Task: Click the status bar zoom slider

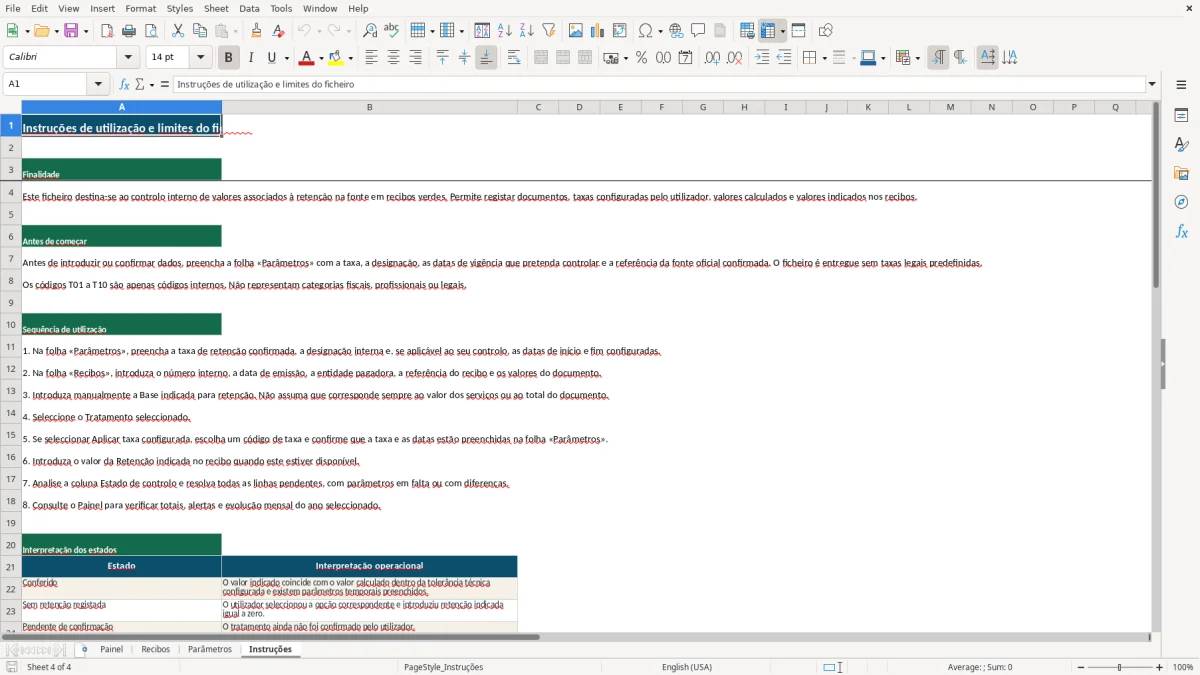Action: point(1119,667)
